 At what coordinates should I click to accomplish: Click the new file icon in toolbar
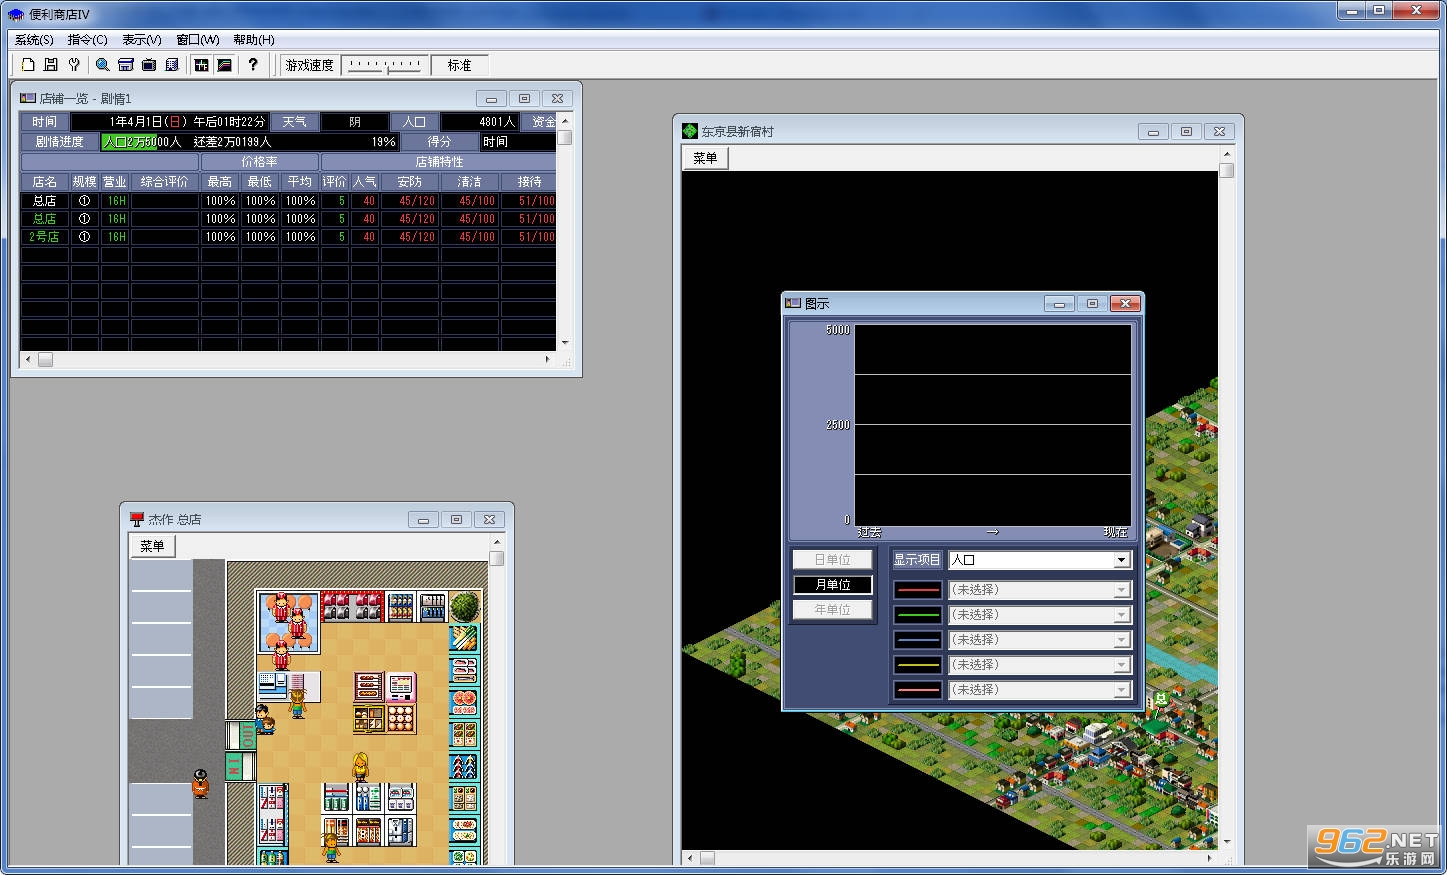pyautogui.click(x=28, y=65)
